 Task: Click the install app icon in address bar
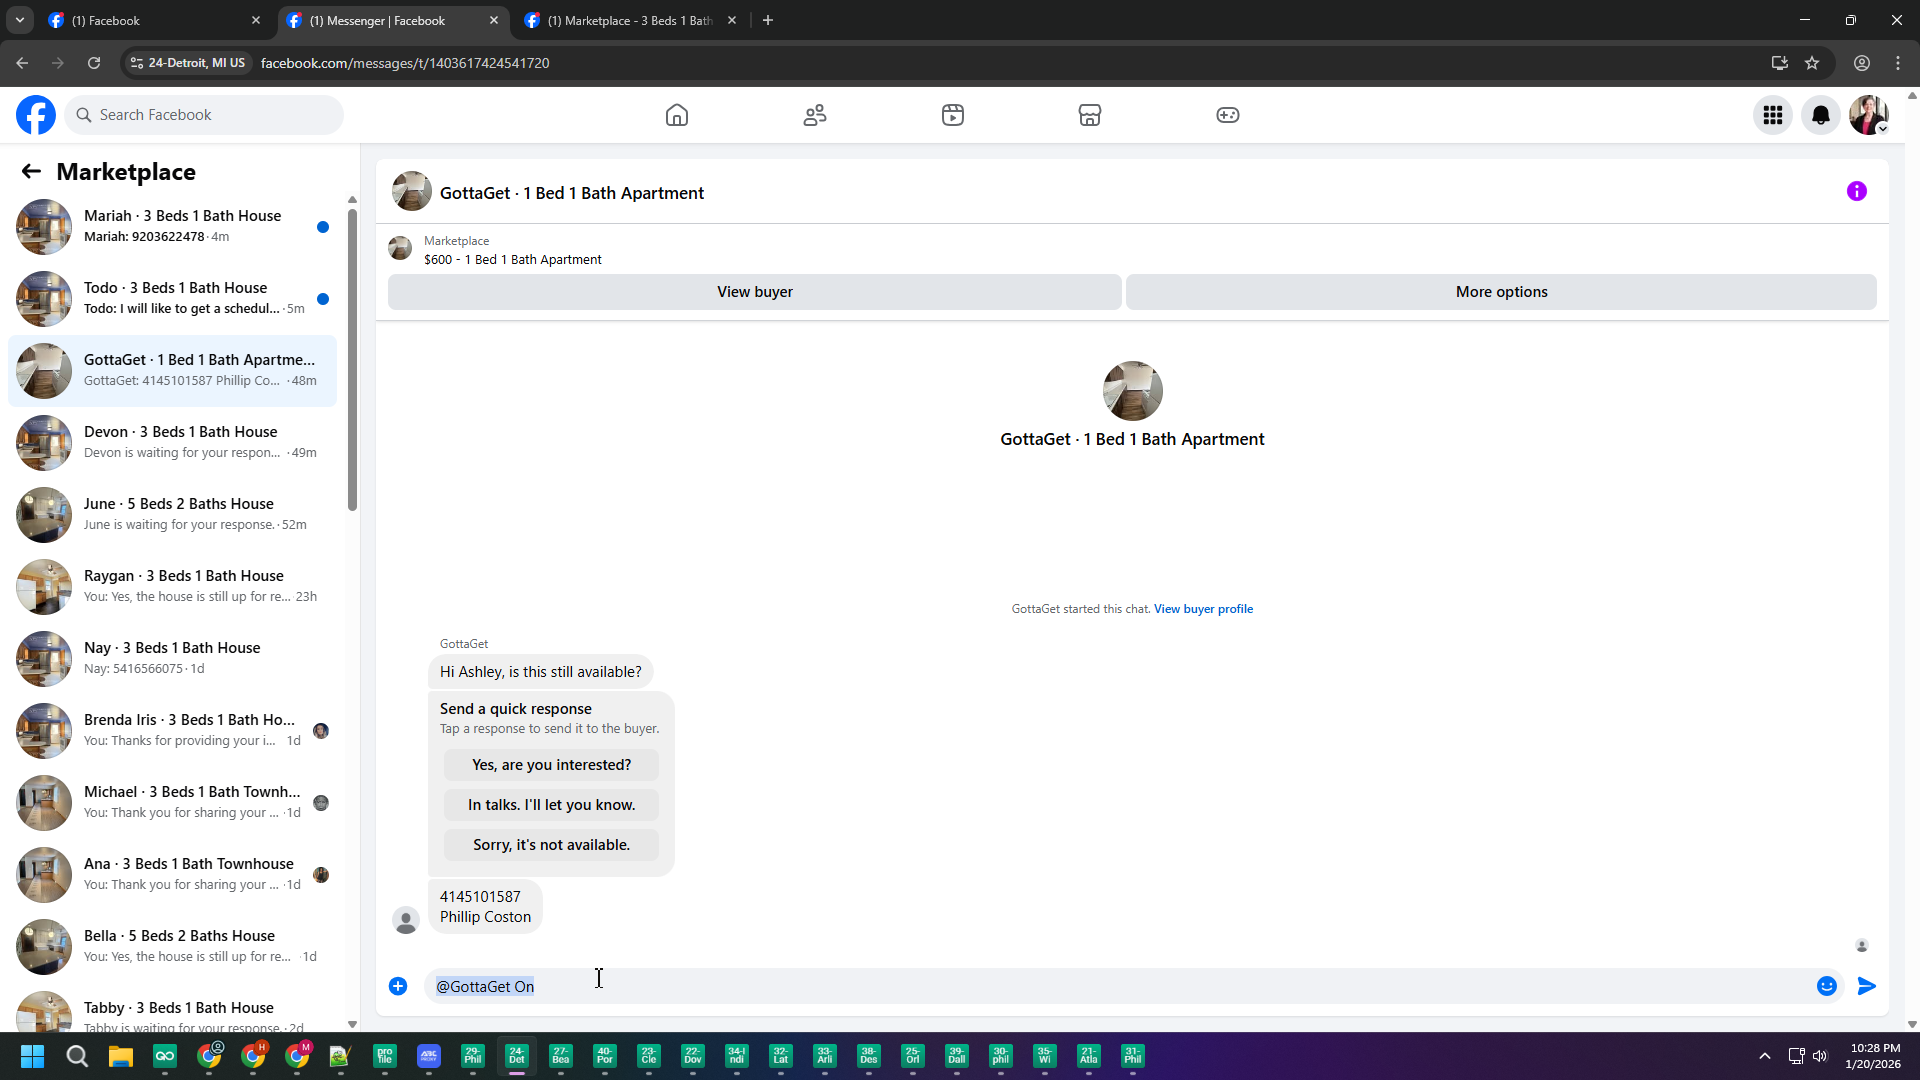(x=1780, y=63)
